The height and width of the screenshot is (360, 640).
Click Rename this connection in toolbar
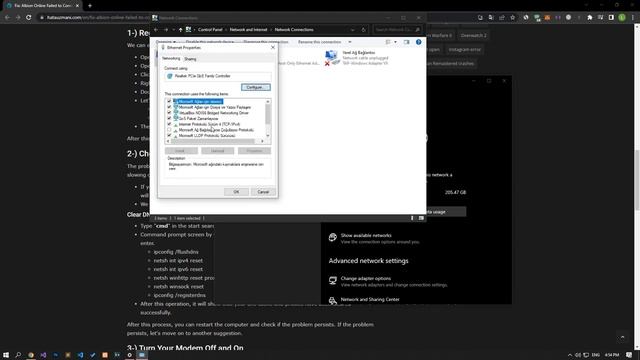click(x=319, y=42)
